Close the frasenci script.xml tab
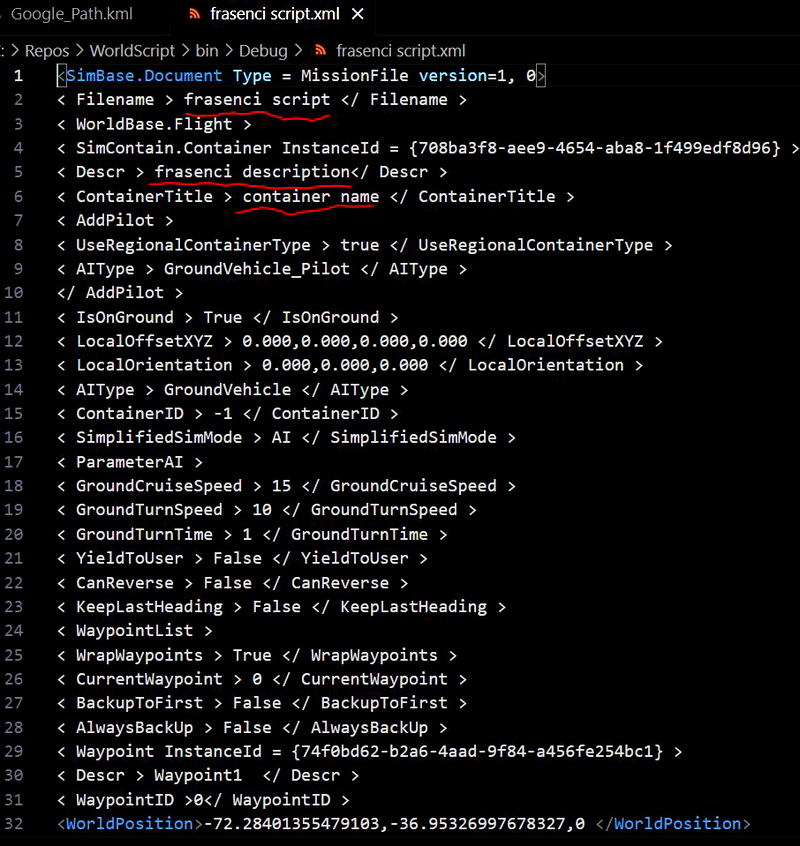800x846 pixels. click(x=358, y=15)
